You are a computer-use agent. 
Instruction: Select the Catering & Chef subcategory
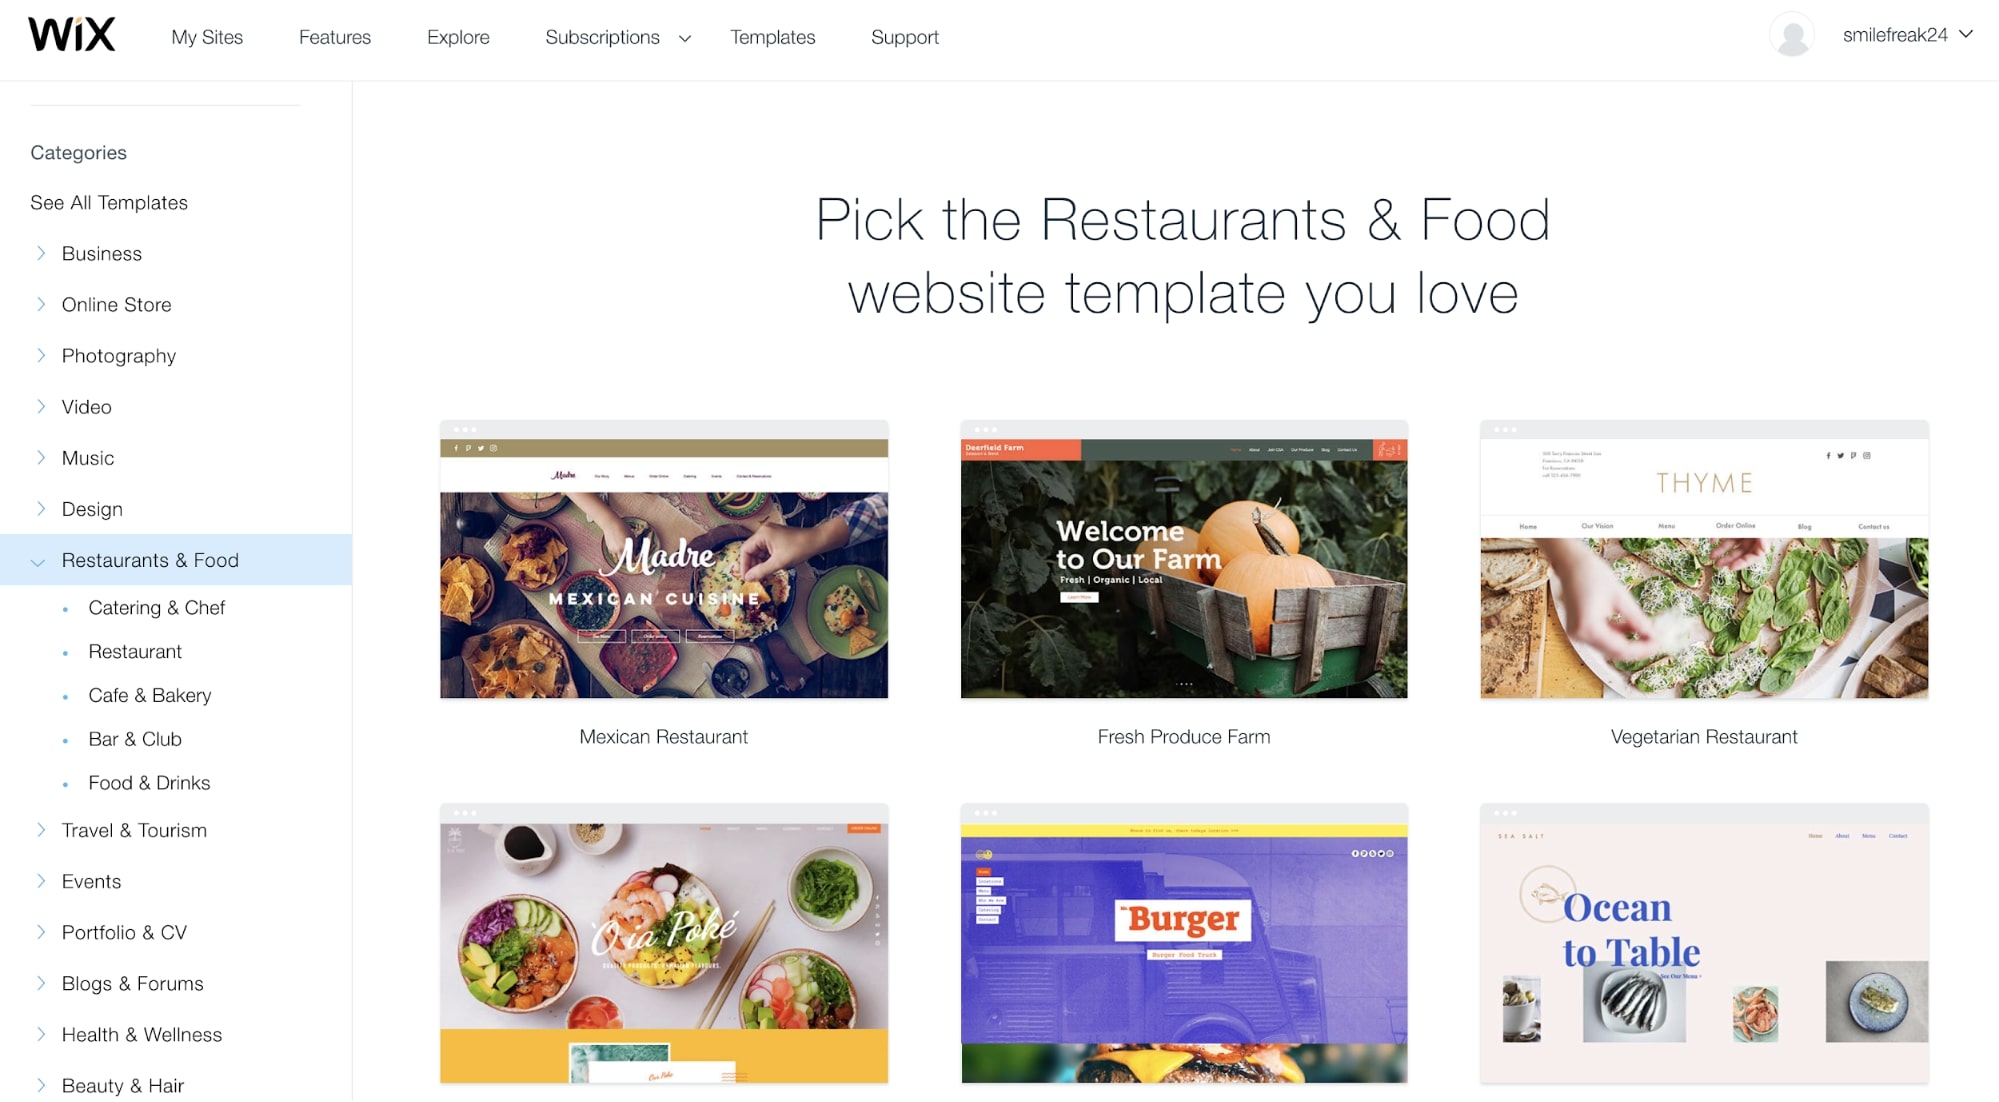156,608
